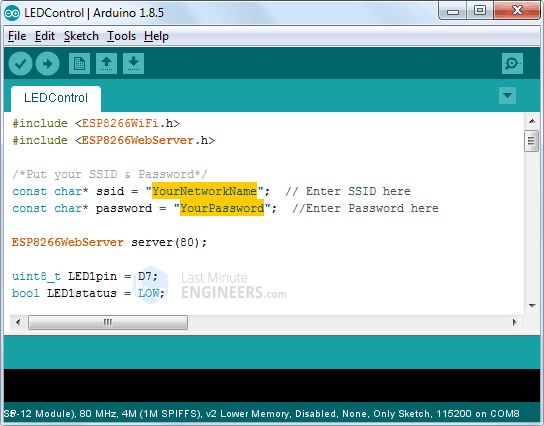544x426 pixels.
Task: Click the LED1pin variable name
Action: pos(92,276)
